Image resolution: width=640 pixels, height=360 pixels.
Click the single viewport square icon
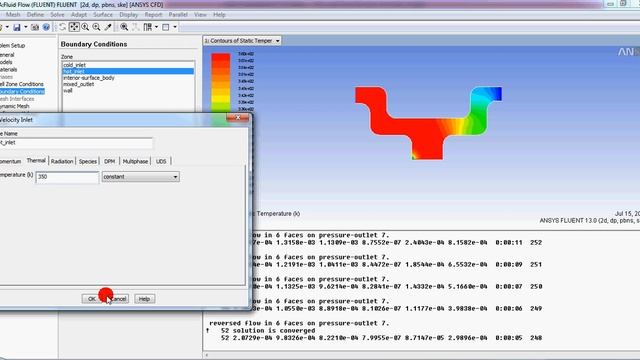pos(166,27)
